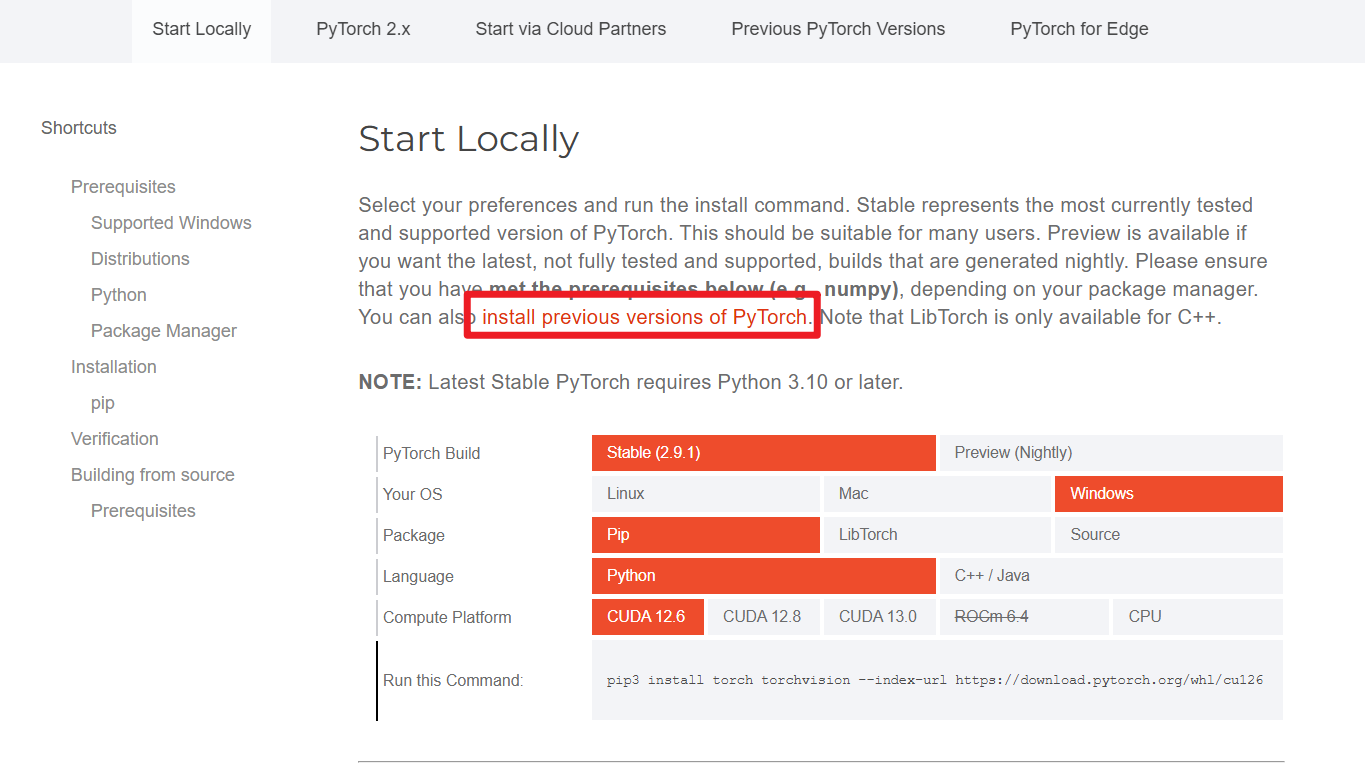Jump to Verification section
The width and height of the screenshot is (1365, 765).
115,439
